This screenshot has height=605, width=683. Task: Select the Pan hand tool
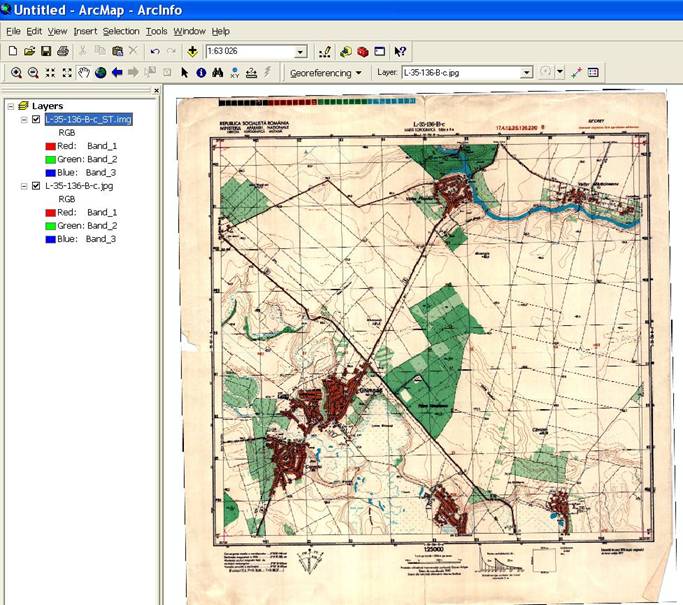pos(84,73)
